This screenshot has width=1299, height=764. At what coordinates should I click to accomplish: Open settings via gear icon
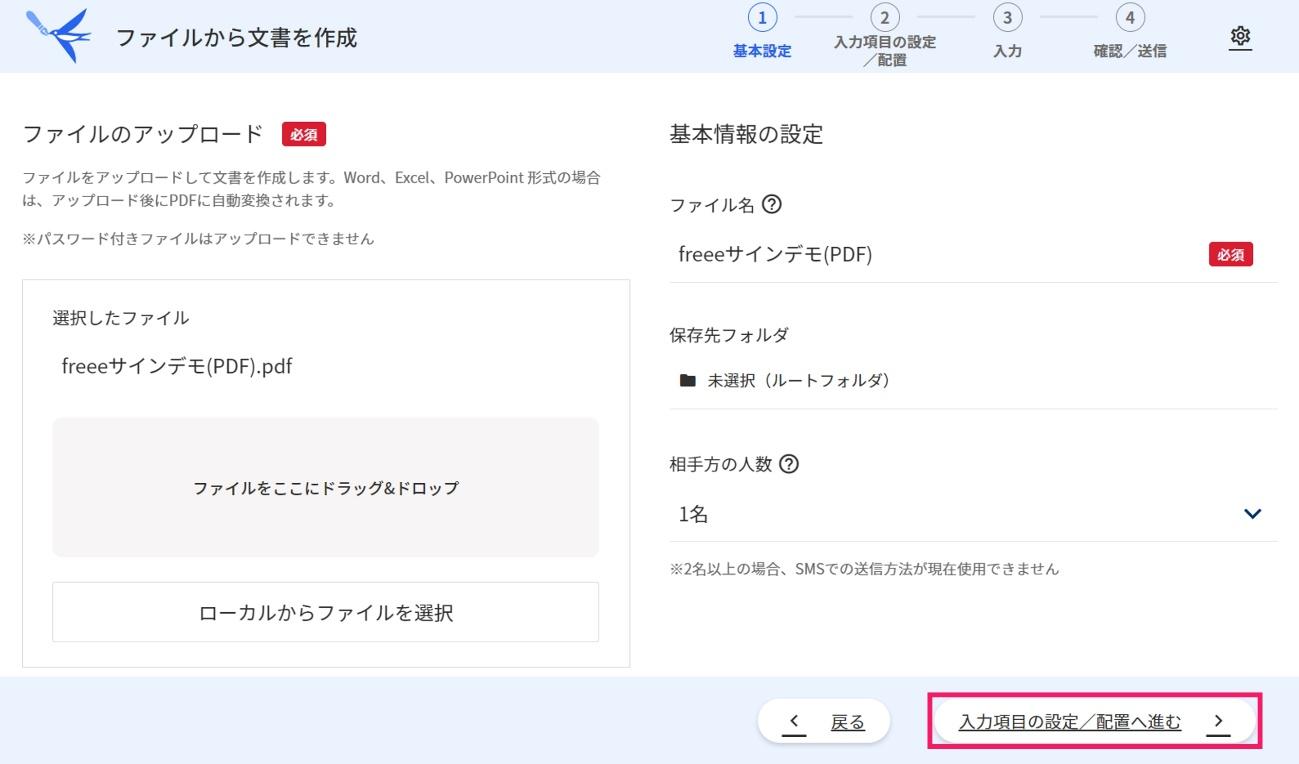pyautogui.click(x=1240, y=37)
